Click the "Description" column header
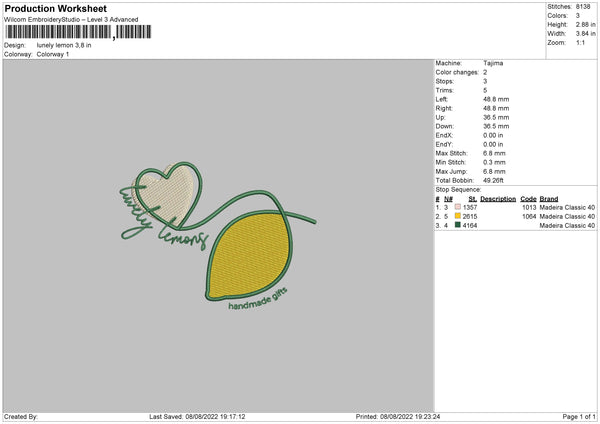Image resolution: width=600 pixels, height=424 pixels. [498, 199]
